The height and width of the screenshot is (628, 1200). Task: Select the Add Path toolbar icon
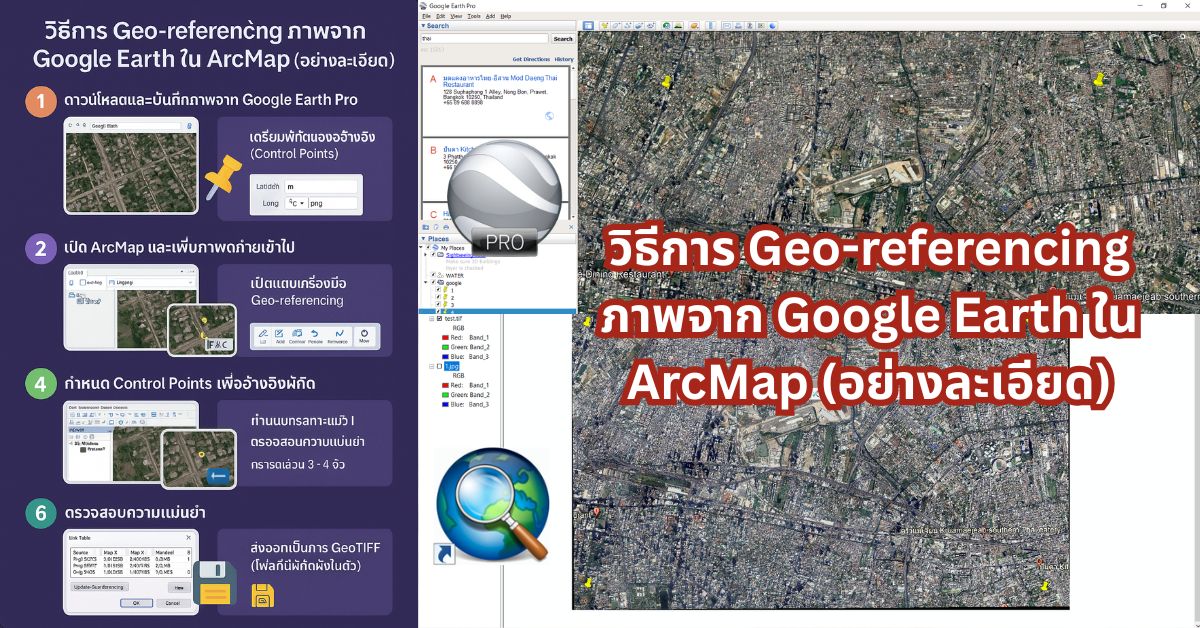point(627,25)
